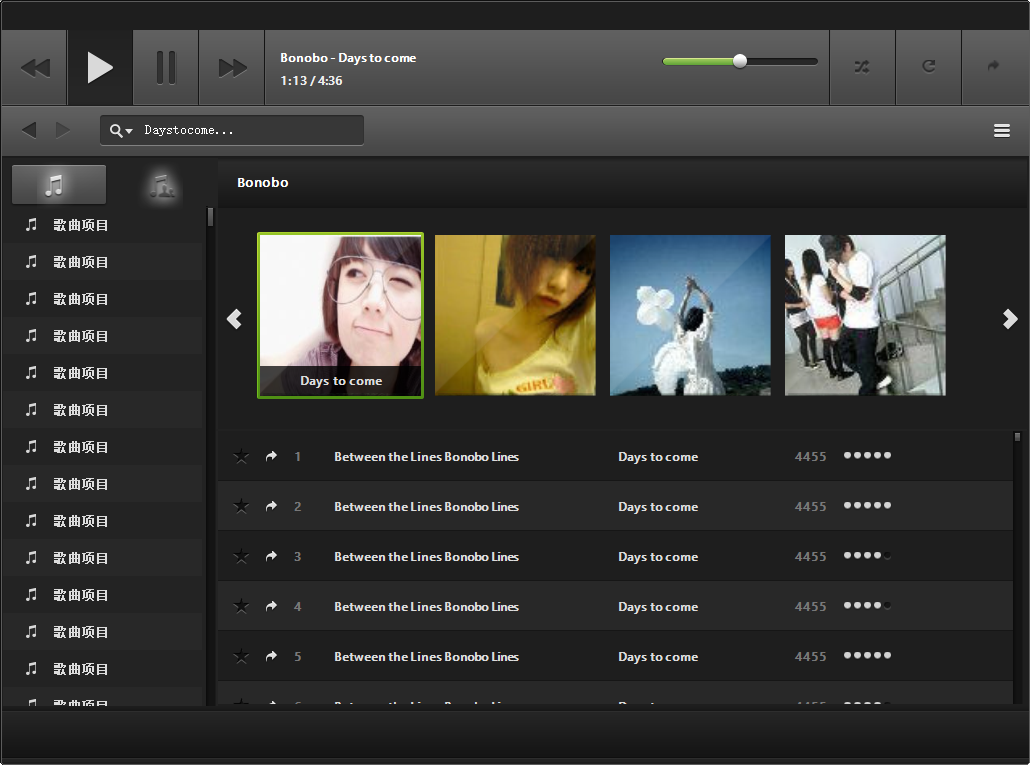Viewport: 1030px width, 765px height.
Task: Select the fourth 歌曲项目 sidebar item
Action: 102,336
